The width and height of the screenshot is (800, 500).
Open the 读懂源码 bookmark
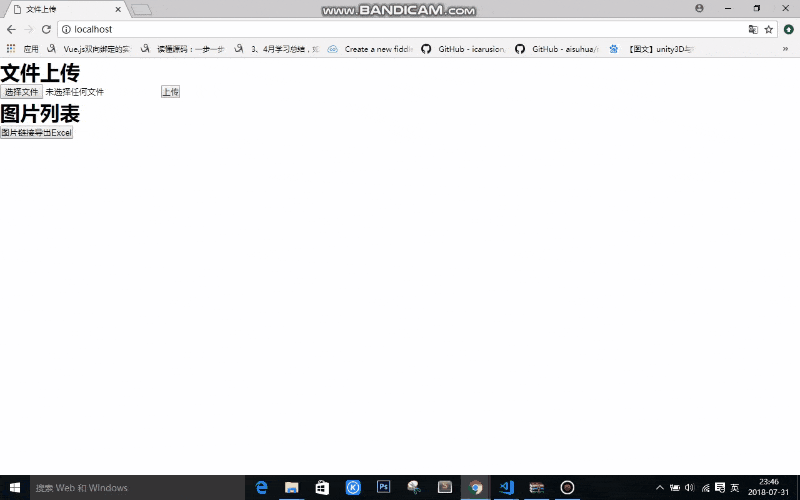(183, 49)
